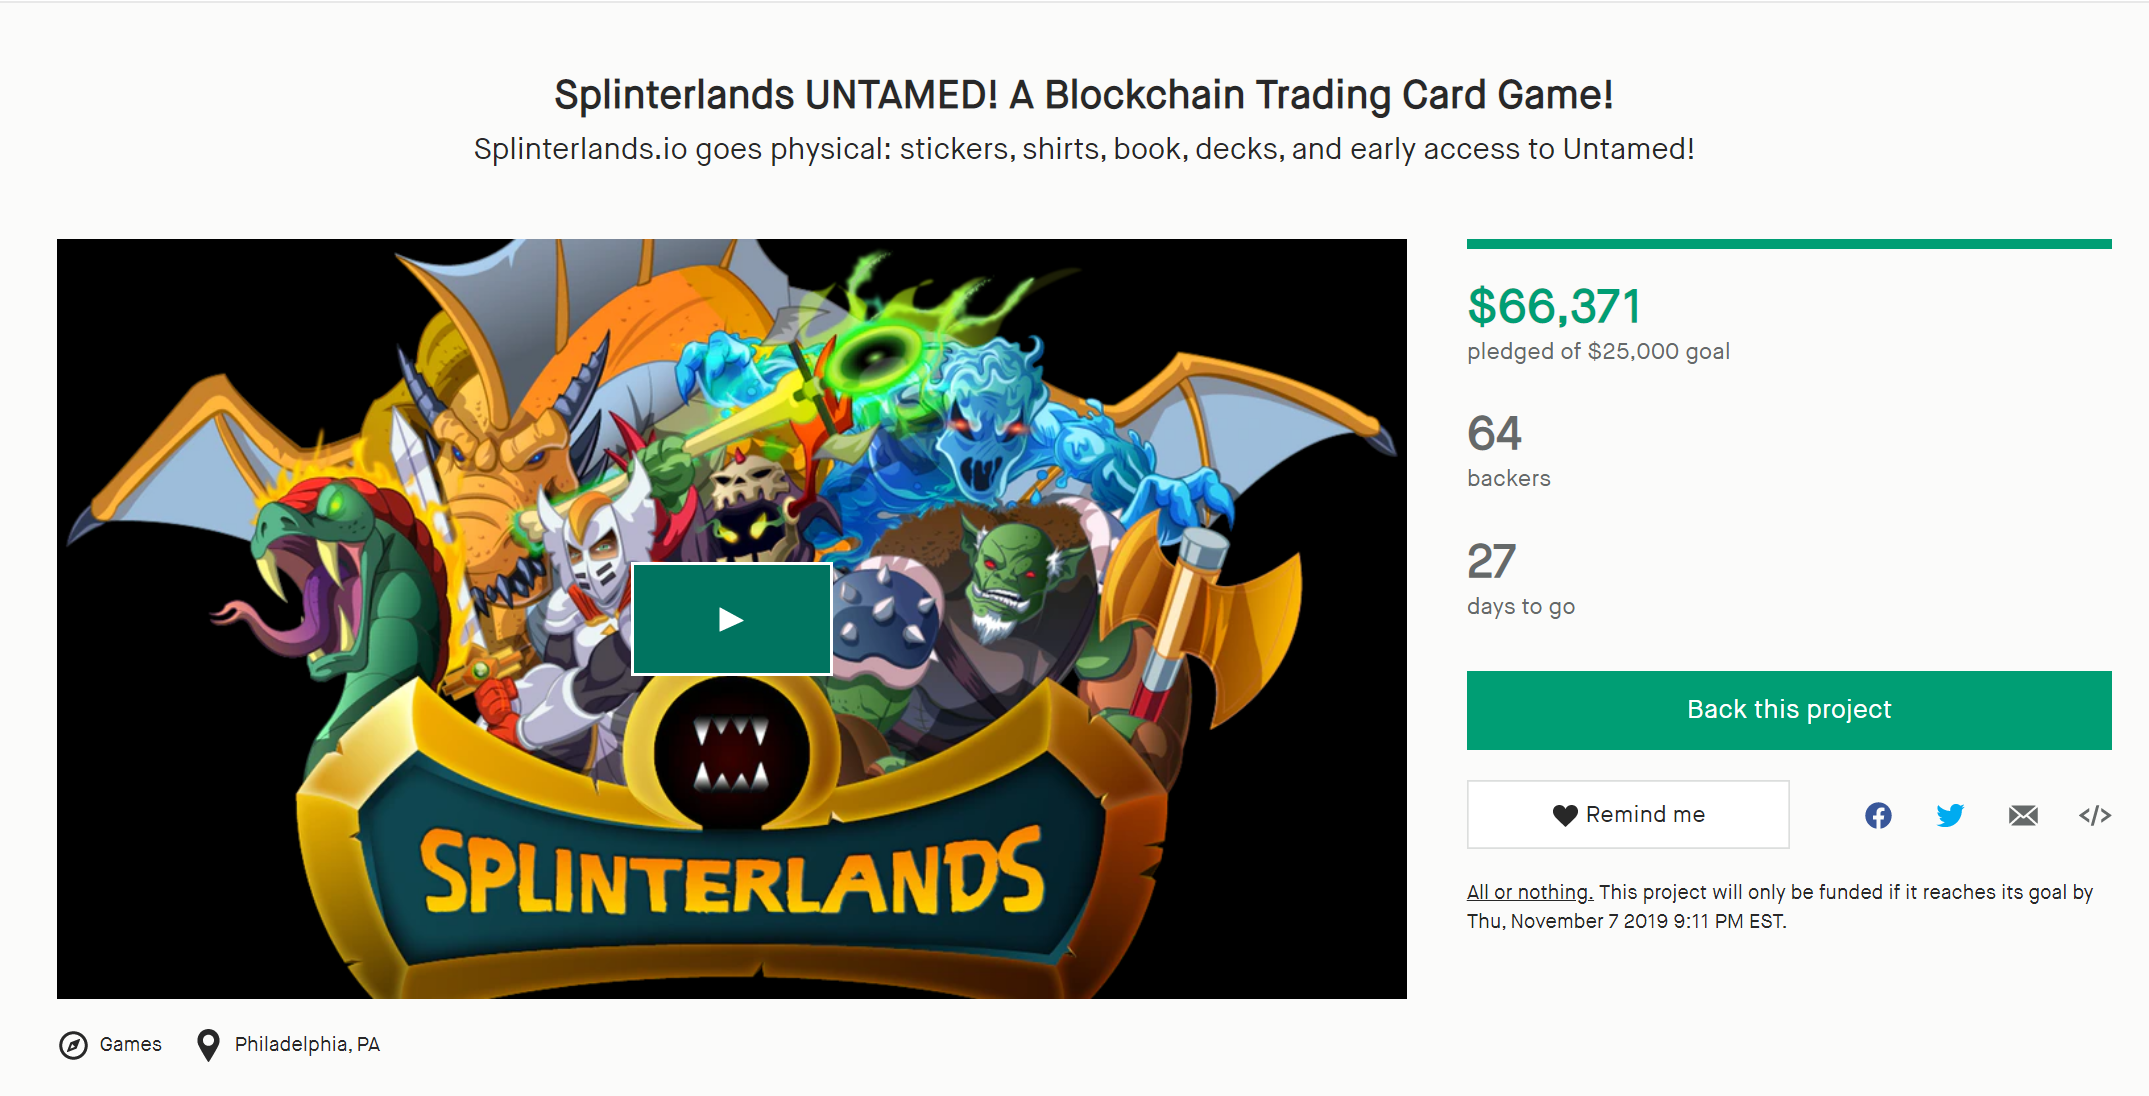Viewport: 2149px width, 1096px height.
Task: Click the 64 backers count
Action: (1494, 434)
